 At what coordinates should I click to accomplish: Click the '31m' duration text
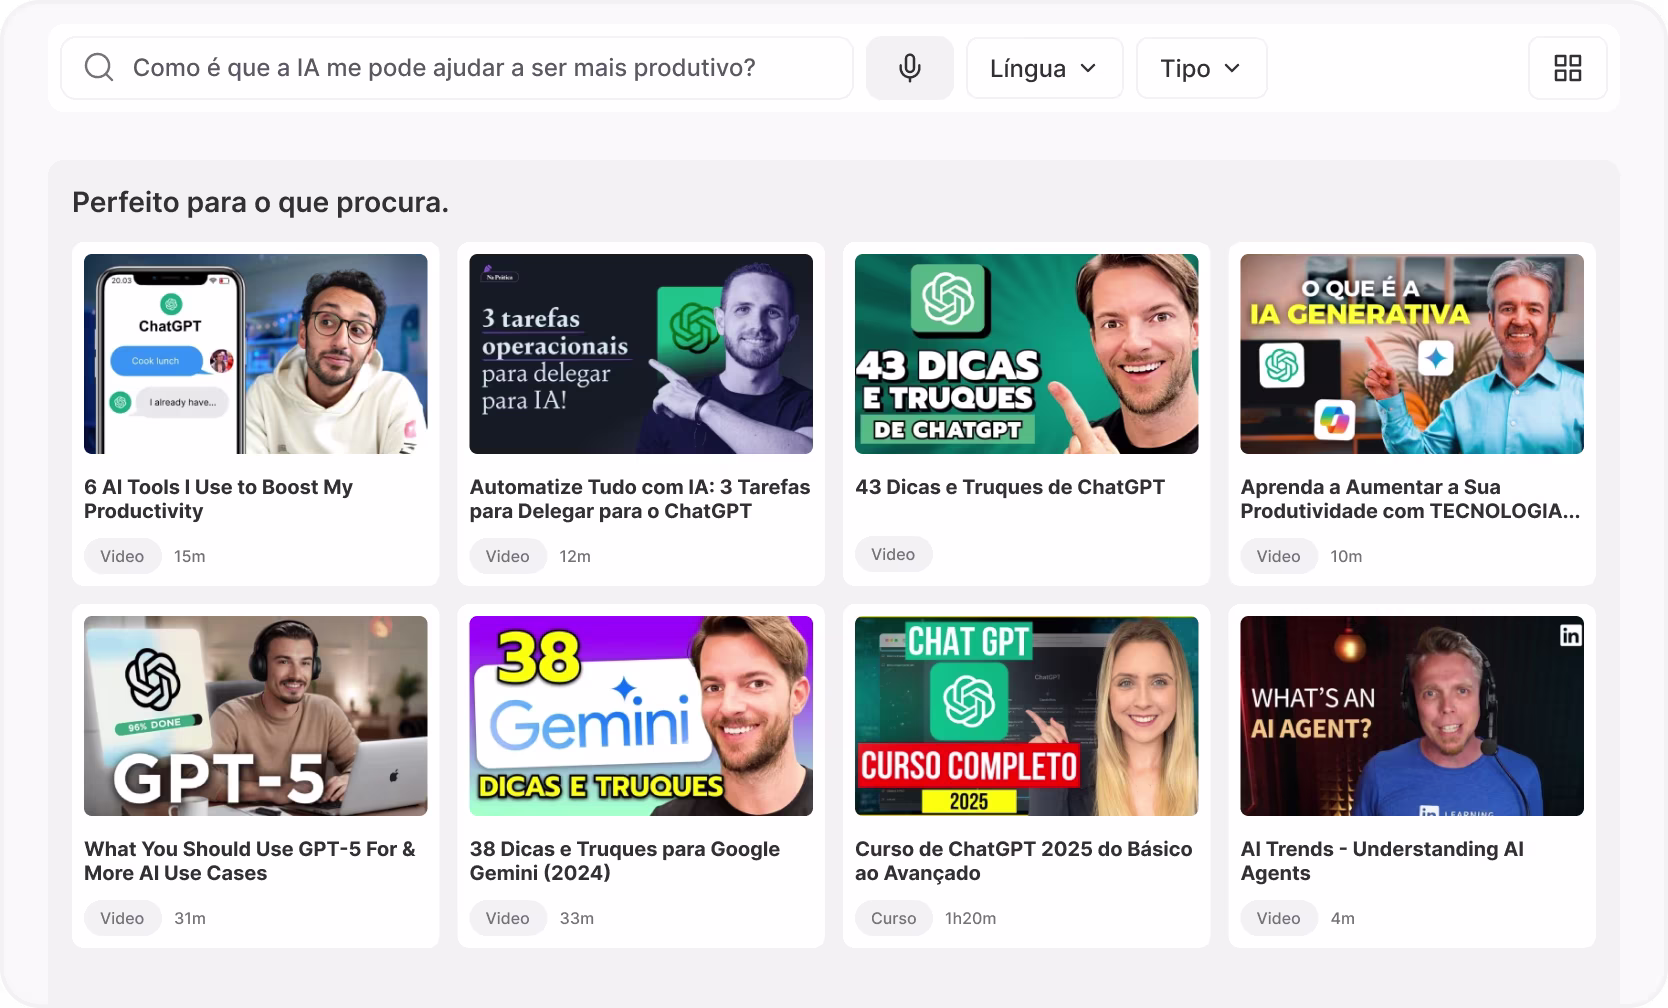point(190,918)
